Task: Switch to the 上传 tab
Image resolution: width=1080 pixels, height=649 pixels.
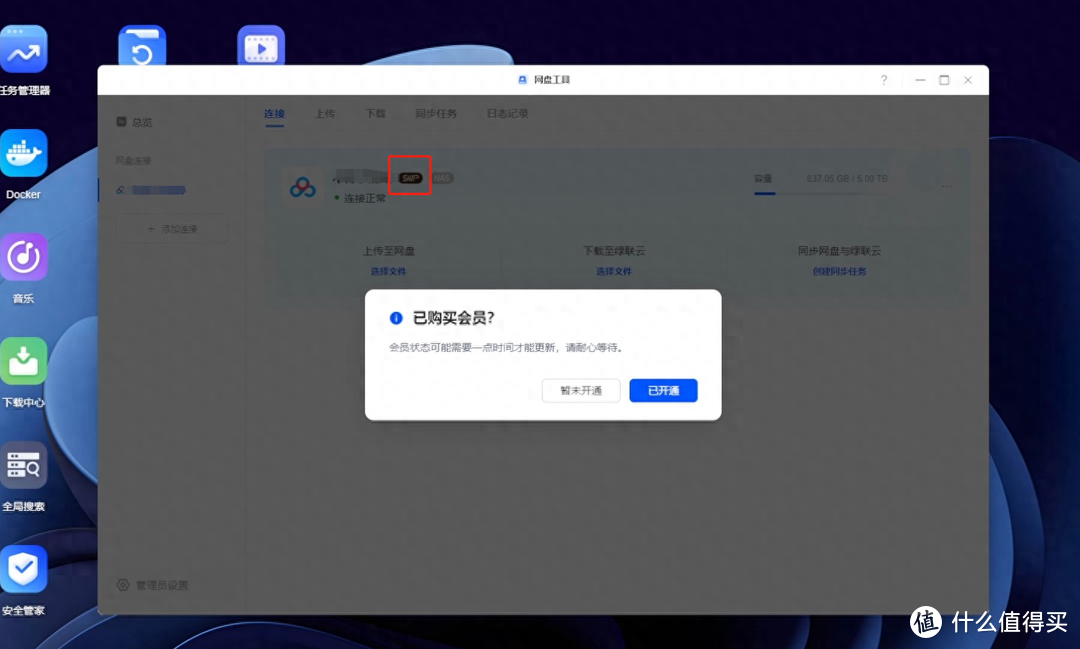Action: tap(325, 113)
